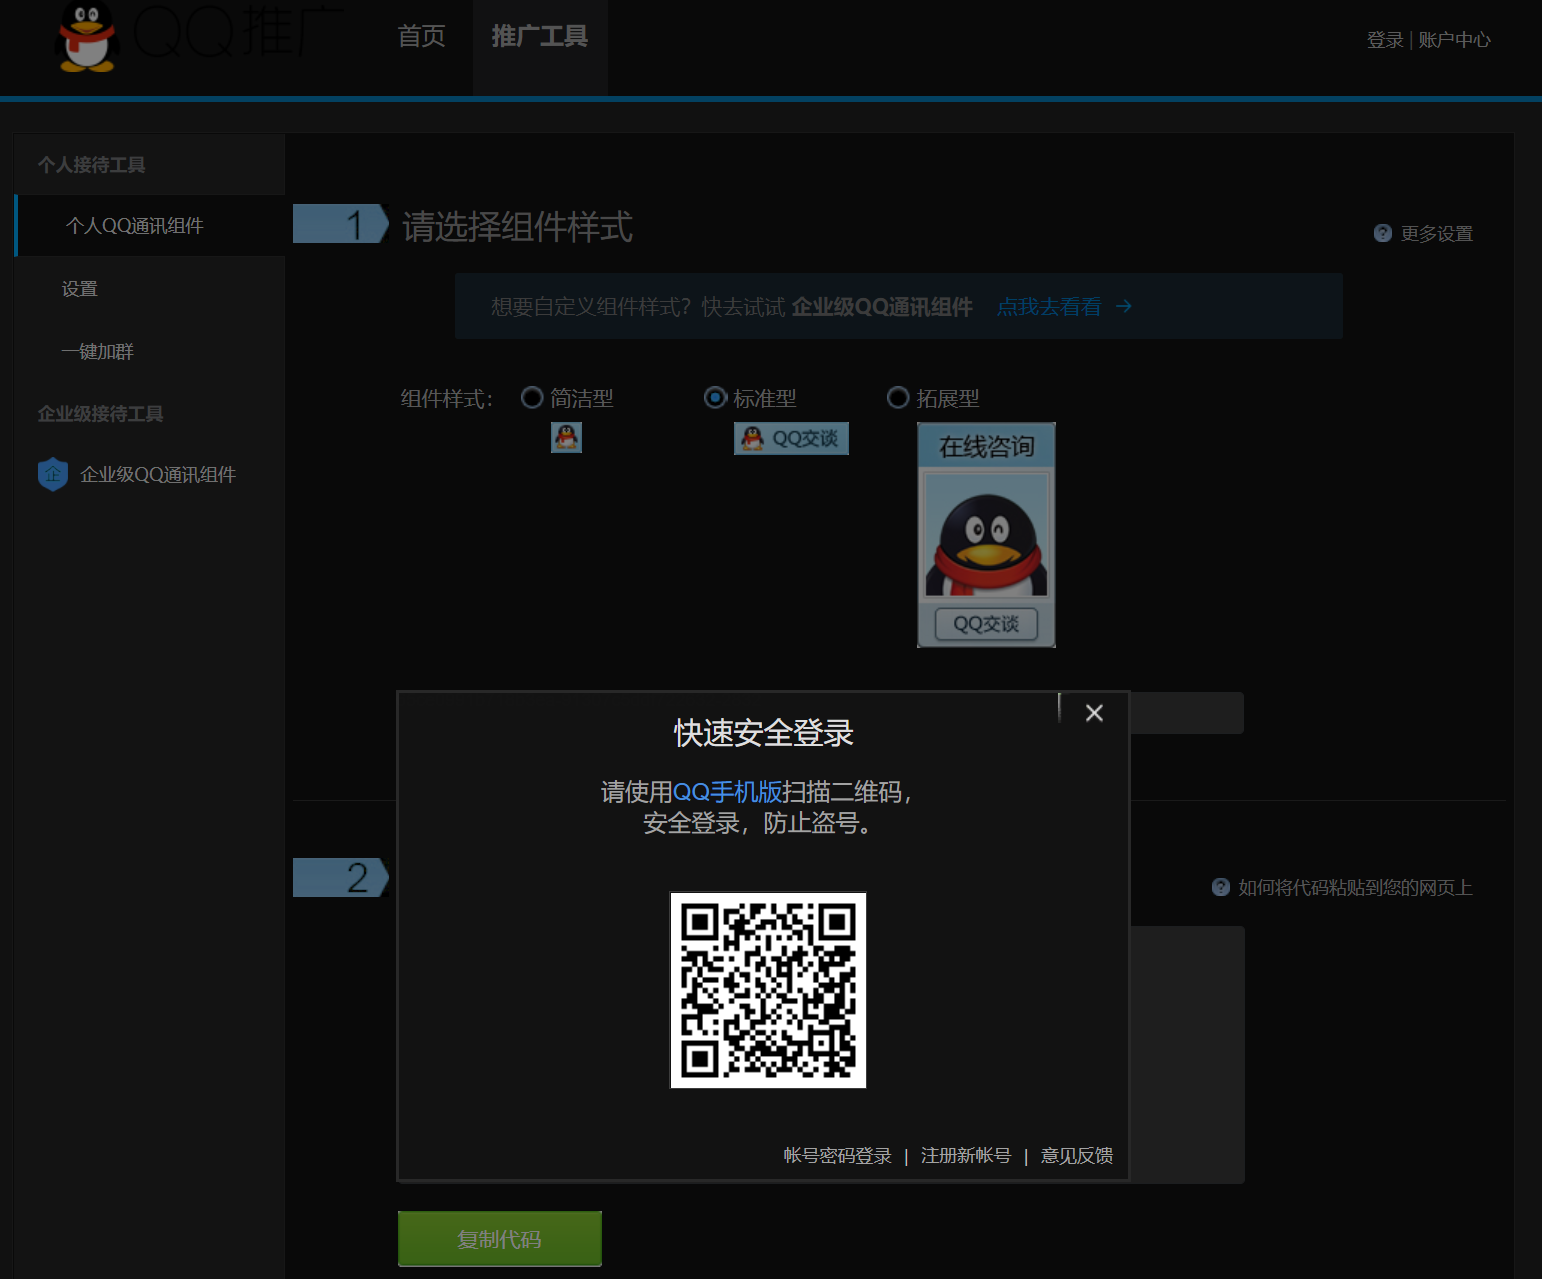Open the QQ手机版 link in the dialog

(720, 792)
